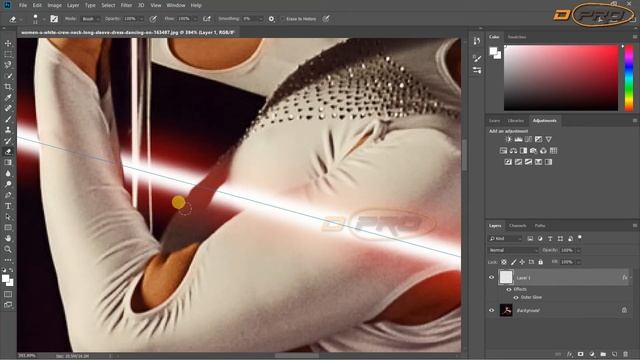Open the Window menu
The width and height of the screenshot is (640, 360).
click(176, 5)
